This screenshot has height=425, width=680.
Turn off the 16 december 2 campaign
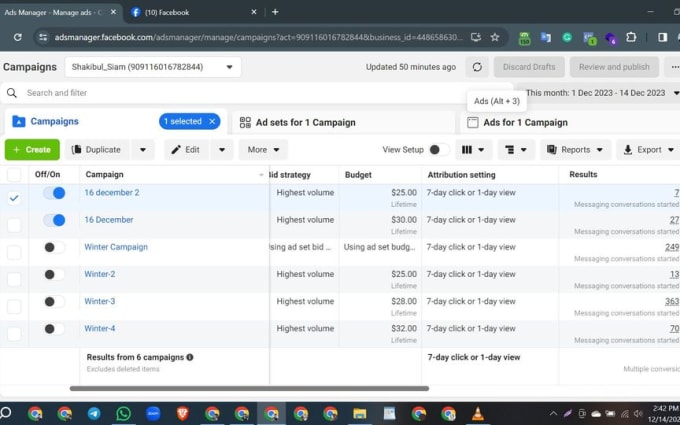54,193
